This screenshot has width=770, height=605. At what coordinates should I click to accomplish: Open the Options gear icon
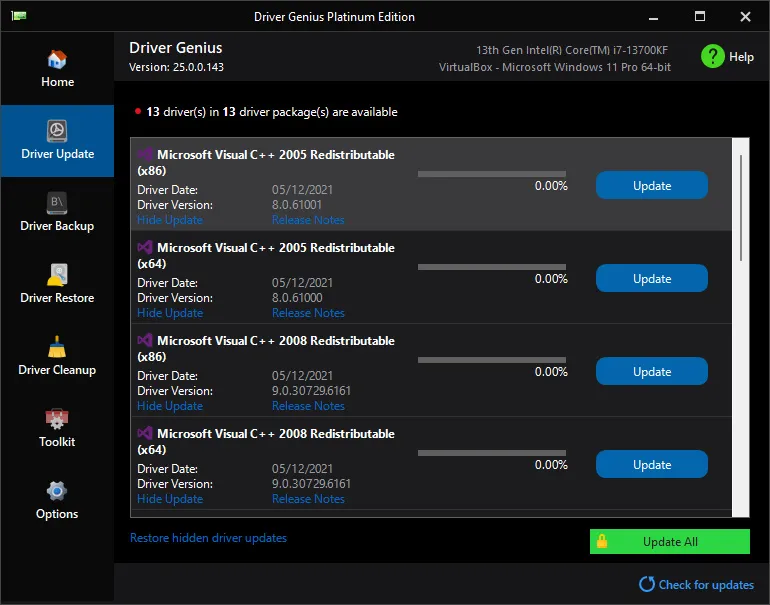[x=57, y=491]
